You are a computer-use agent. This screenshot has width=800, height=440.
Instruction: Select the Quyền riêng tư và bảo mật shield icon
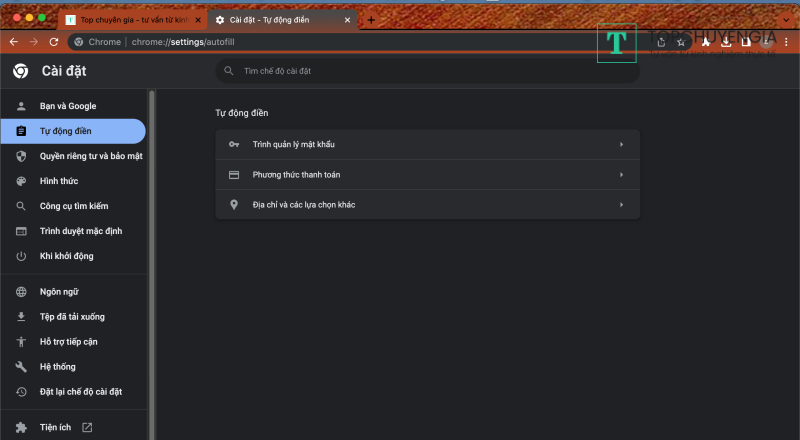pyautogui.click(x=21, y=156)
